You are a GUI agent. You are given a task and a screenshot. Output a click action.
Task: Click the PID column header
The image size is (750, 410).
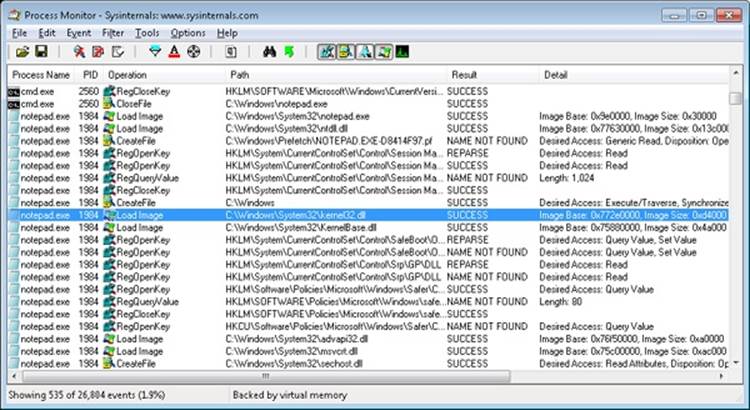pos(90,75)
